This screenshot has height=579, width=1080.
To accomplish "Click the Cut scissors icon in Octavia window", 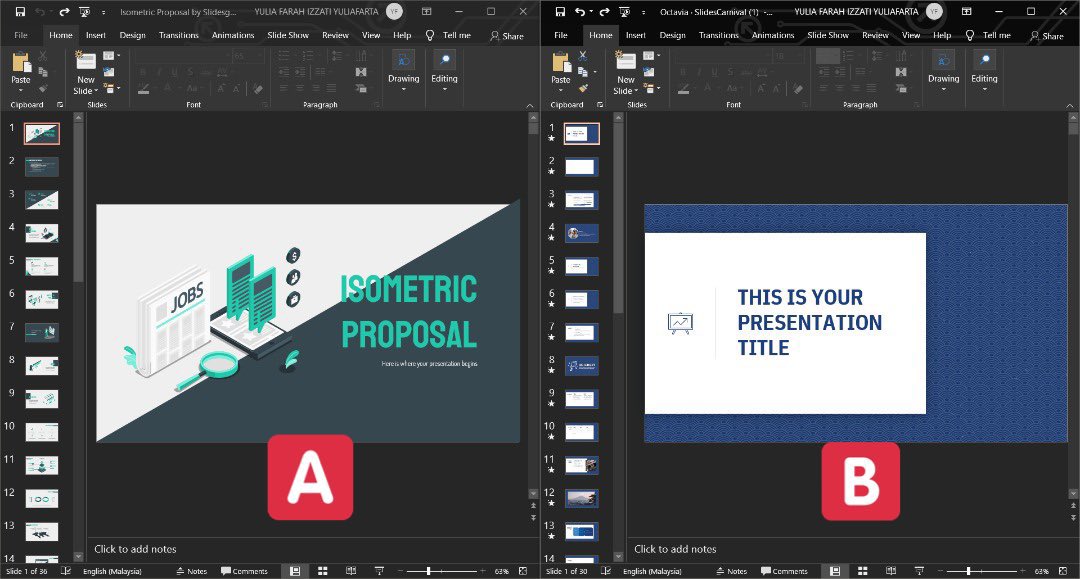I will 583,56.
